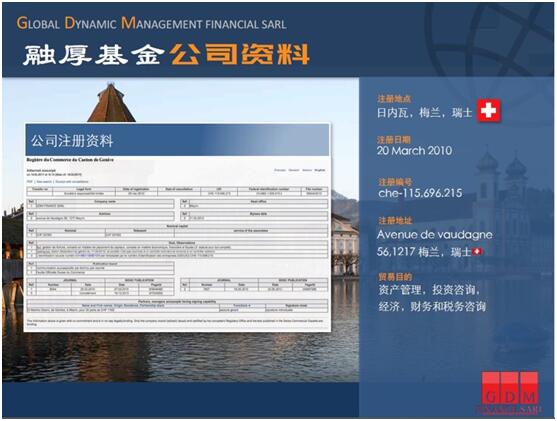Click the 注册编号 label

click(x=395, y=182)
